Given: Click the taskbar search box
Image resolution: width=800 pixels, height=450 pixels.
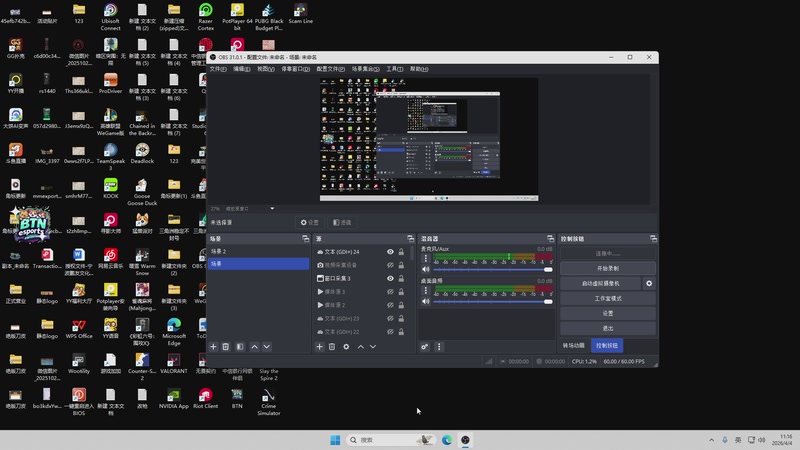Looking at the screenshot, I should click(x=391, y=440).
